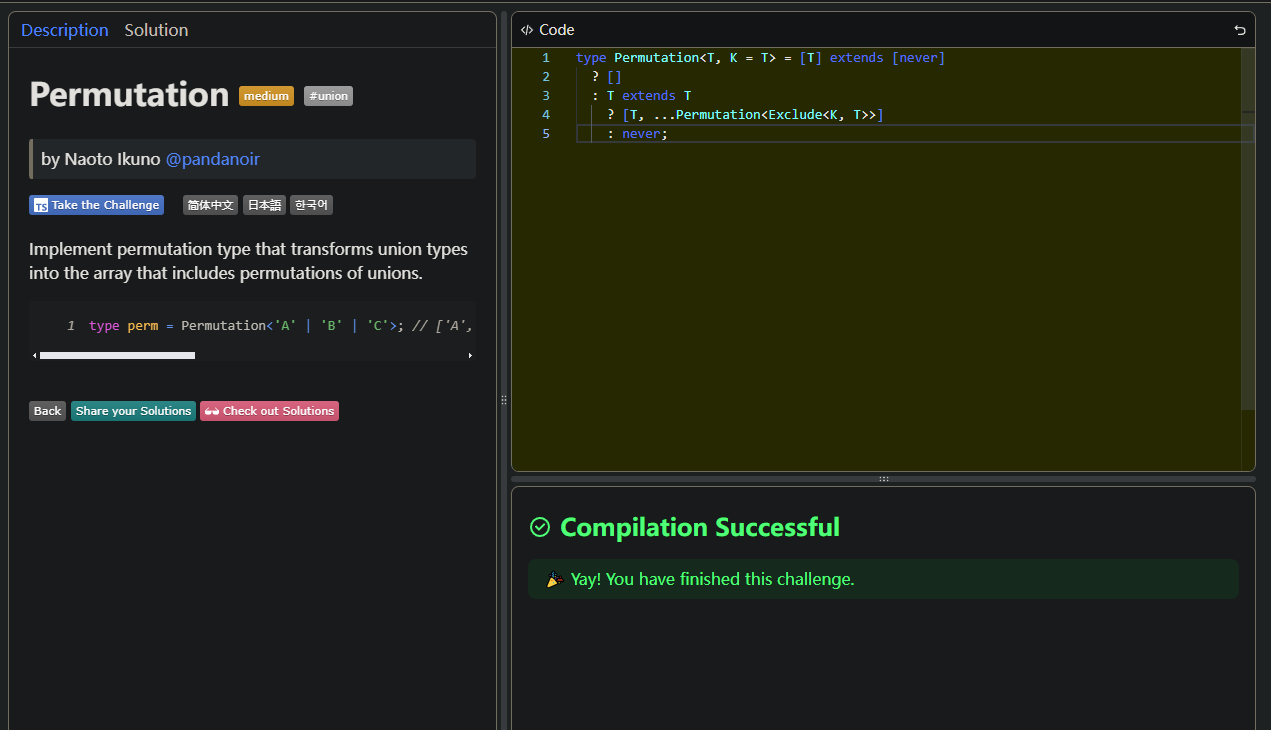Viewport: 1271px width, 730px height.
Task: Click the code brackets icon beside Code title
Action: point(527,30)
